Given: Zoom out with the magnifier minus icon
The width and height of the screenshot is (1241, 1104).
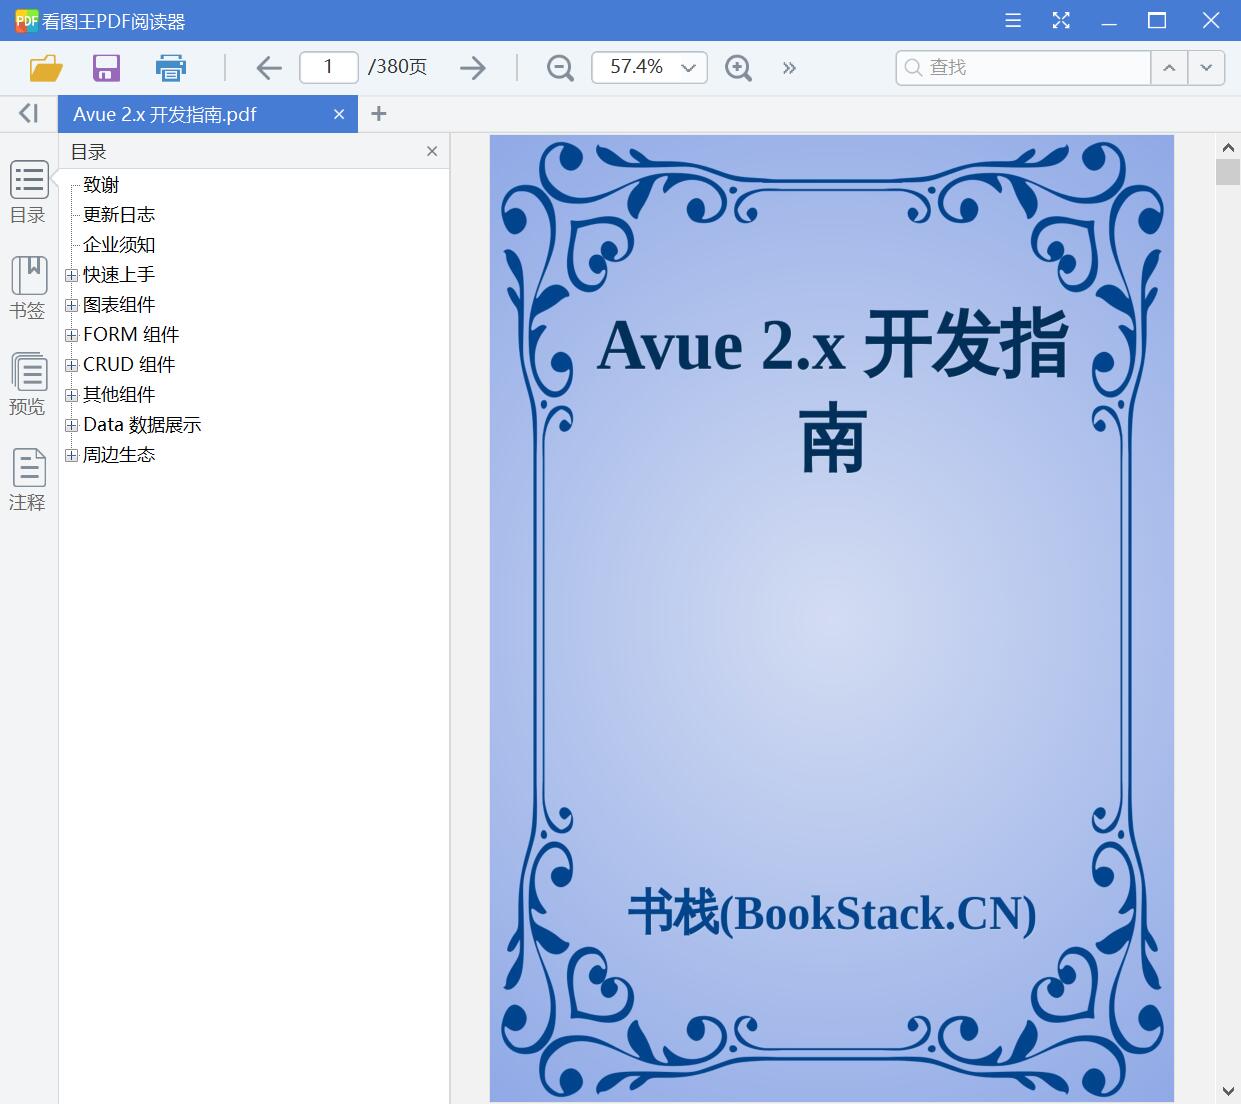Looking at the screenshot, I should coord(559,68).
